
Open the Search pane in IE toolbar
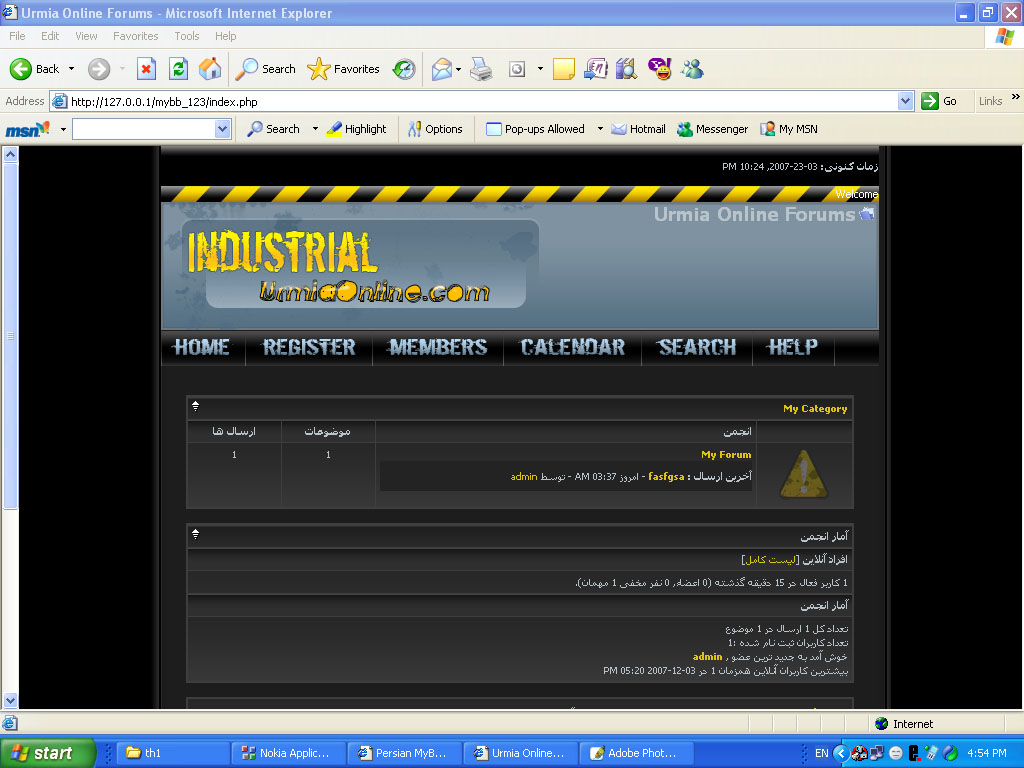[265, 69]
